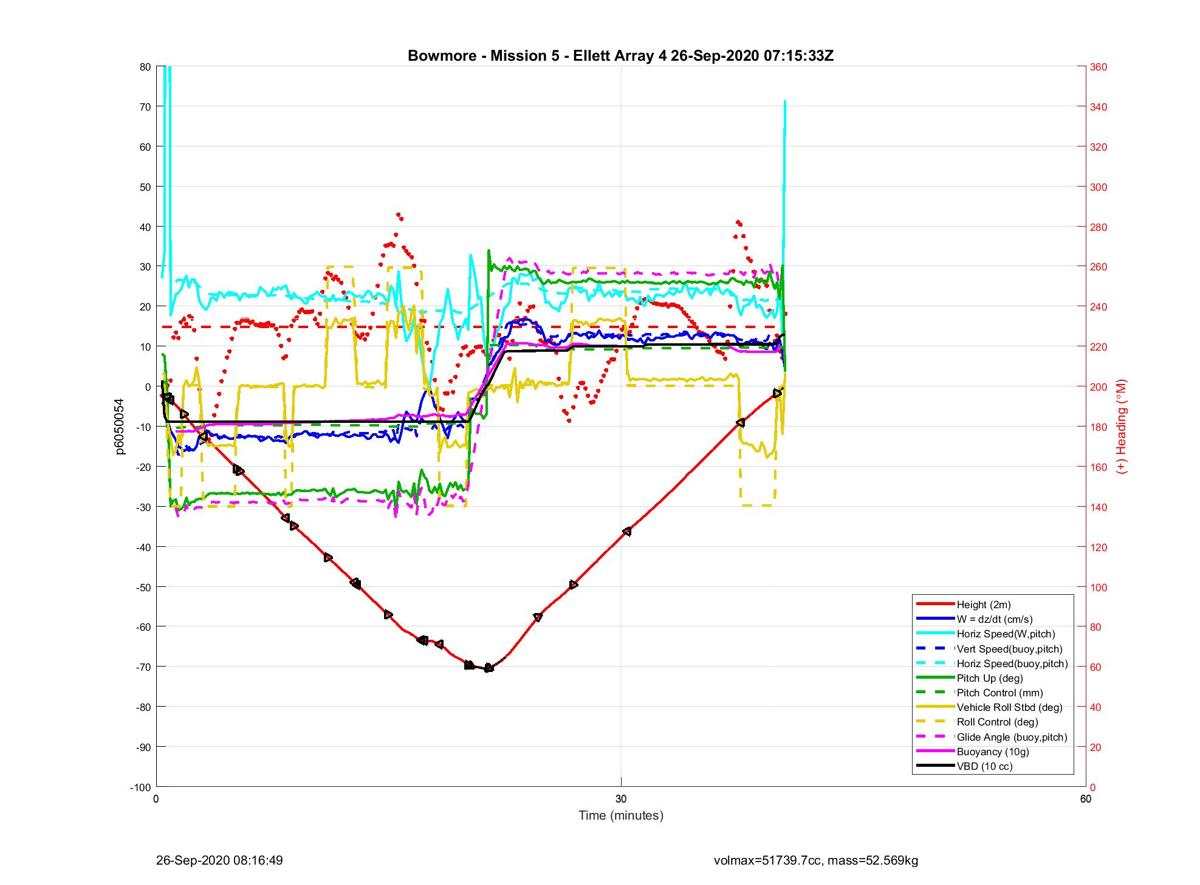Click the red '100' heading tick label
Viewport: 1200px width, 885px height.
(1099, 587)
